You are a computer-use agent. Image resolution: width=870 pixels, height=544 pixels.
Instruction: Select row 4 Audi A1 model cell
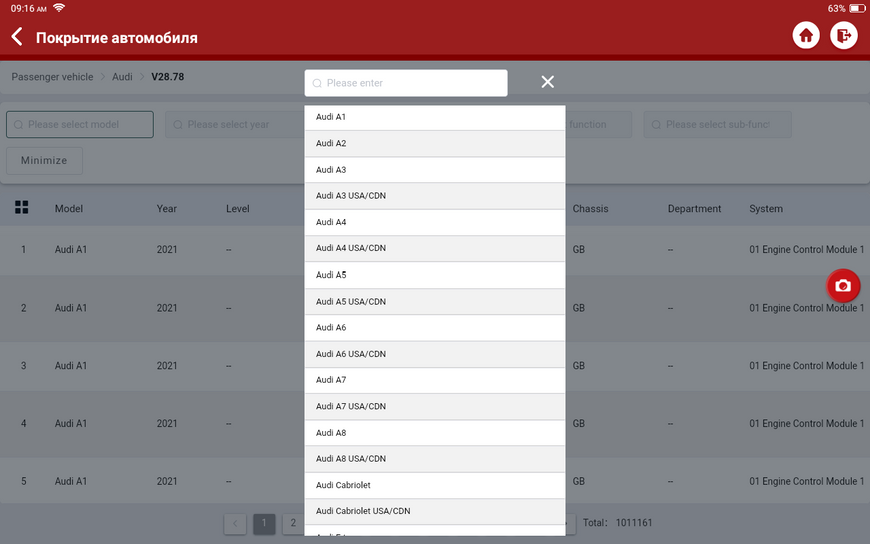pos(70,424)
